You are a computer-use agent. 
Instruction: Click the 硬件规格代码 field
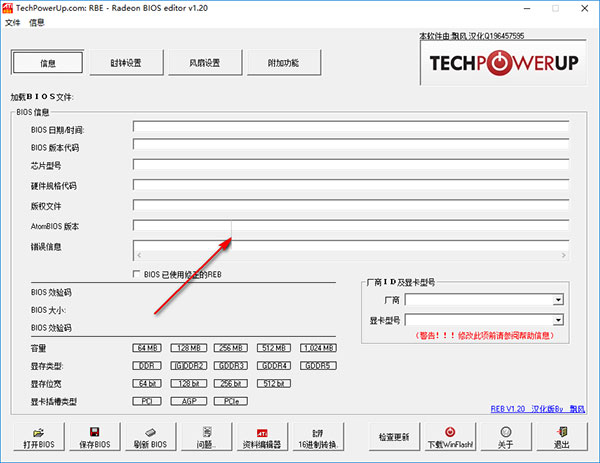(x=351, y=185)
